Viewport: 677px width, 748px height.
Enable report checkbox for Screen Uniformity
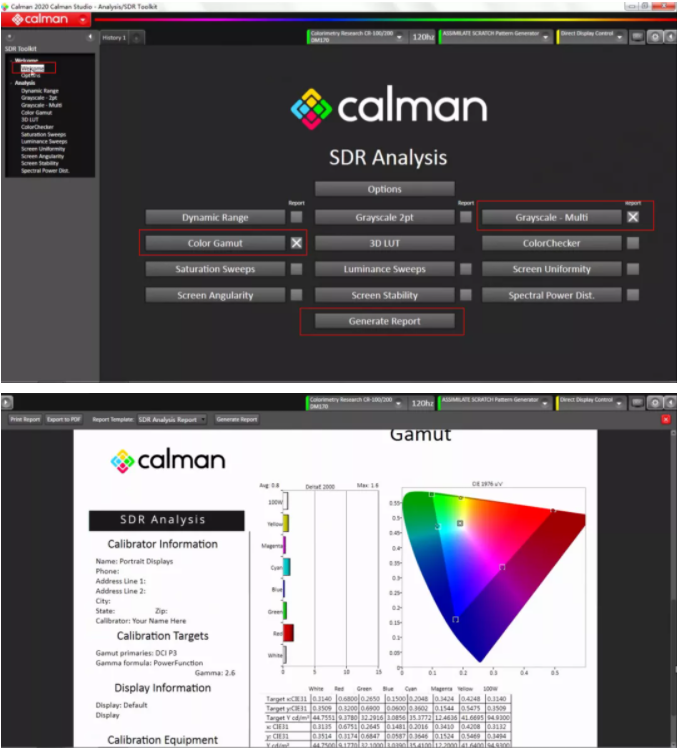pyautogui.click(x=633, y=269)
